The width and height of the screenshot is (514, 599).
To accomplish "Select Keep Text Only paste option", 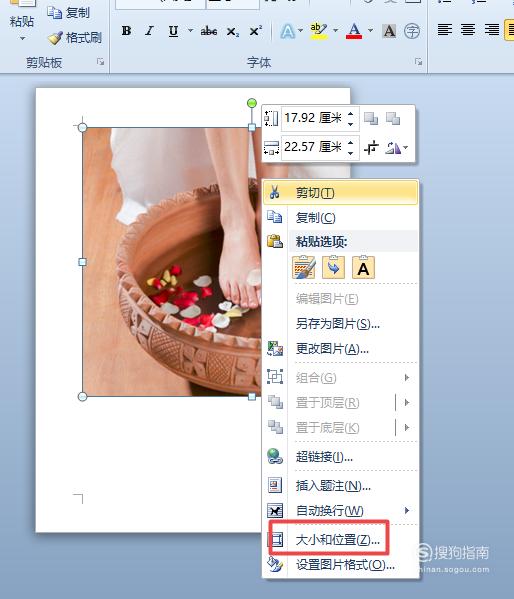I will [363, 267].
